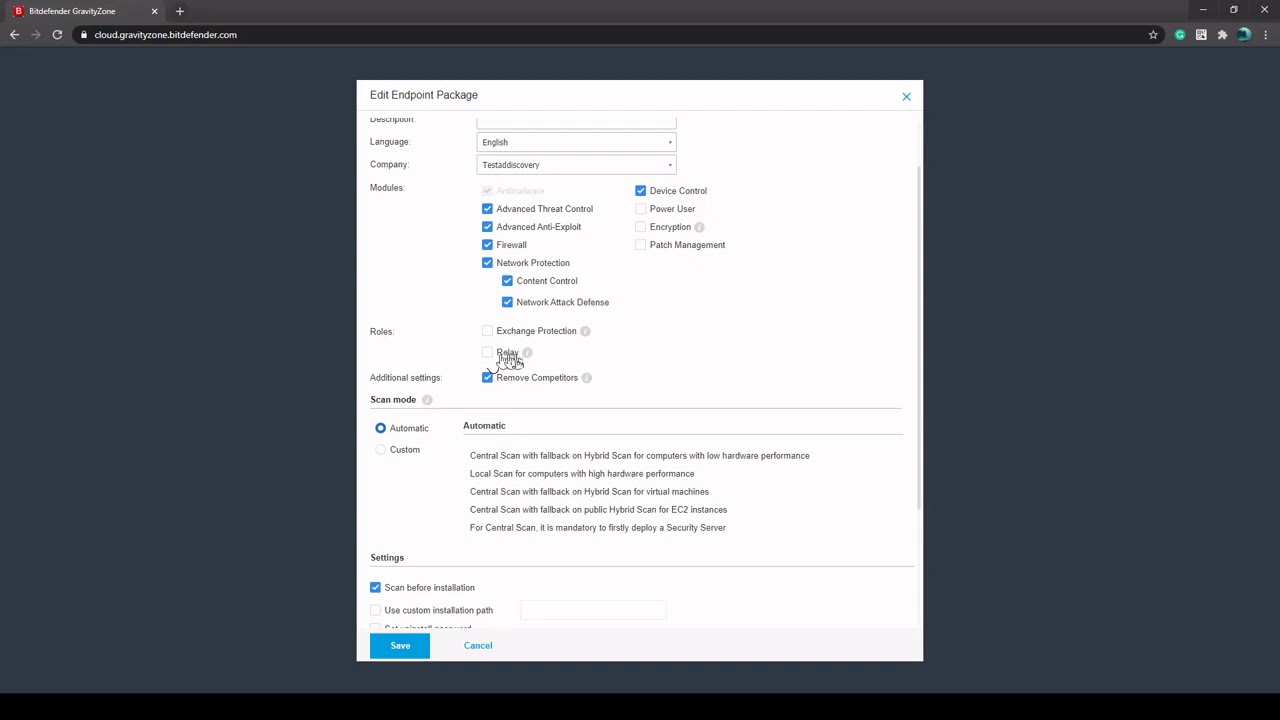The width and height of the screenshot is (1280, 720).
Task: Enable the Encryption module
Action: pos(640,227)
